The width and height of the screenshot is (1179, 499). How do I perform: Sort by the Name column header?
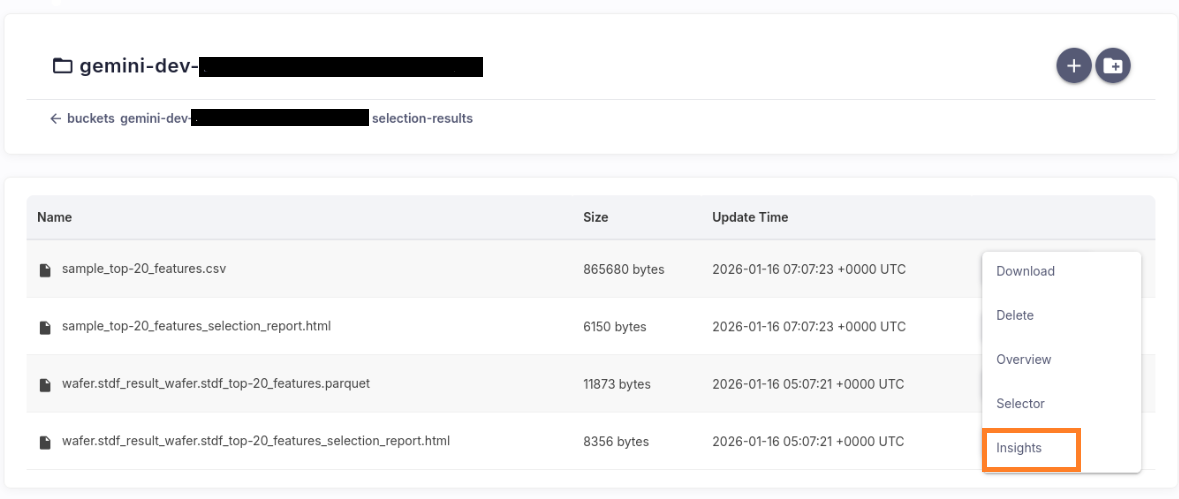point(54,217)
